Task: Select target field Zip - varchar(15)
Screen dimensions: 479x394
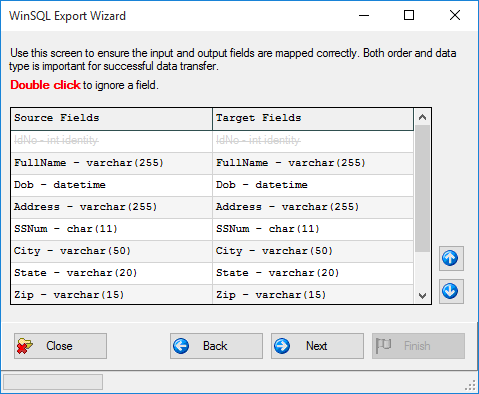Action: 313,294
